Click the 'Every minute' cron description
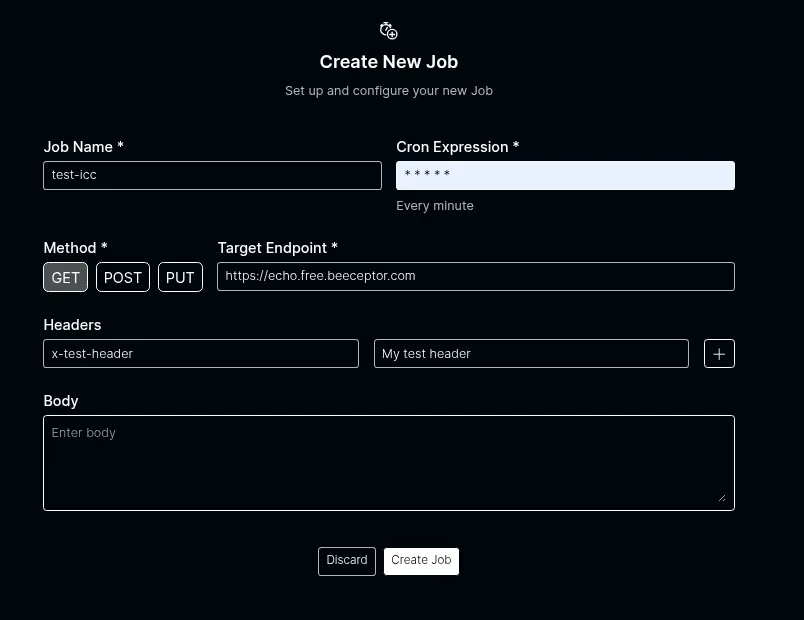Viewport: 804px width, 620px height. click(435, 206)
